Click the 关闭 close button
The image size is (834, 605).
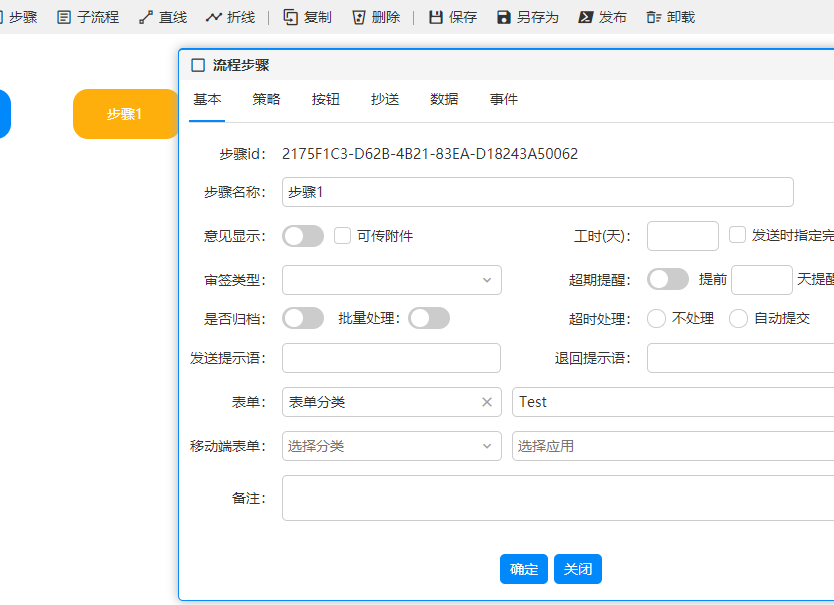point(578,569)
